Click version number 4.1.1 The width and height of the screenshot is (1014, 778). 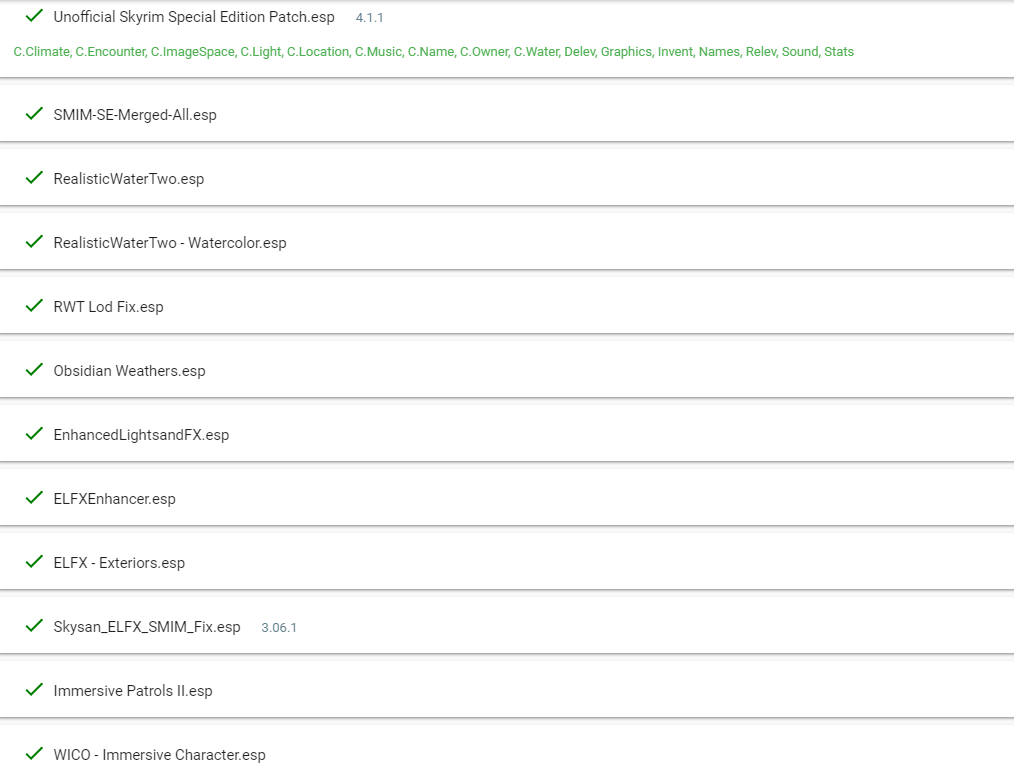(369, 18)
